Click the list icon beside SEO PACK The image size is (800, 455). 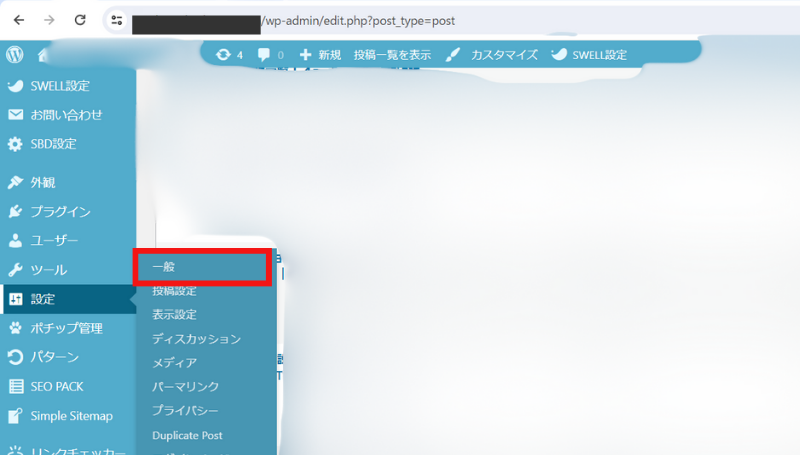pyautogui.click(x=16, y=387)
